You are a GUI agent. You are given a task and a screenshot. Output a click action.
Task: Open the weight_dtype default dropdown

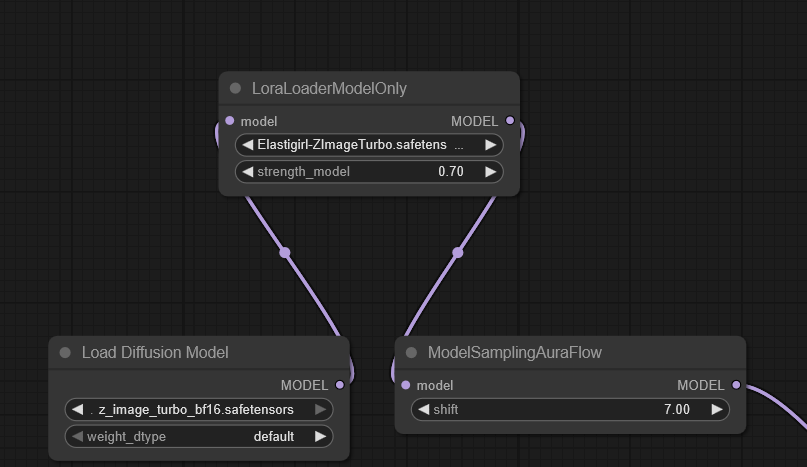199,436
